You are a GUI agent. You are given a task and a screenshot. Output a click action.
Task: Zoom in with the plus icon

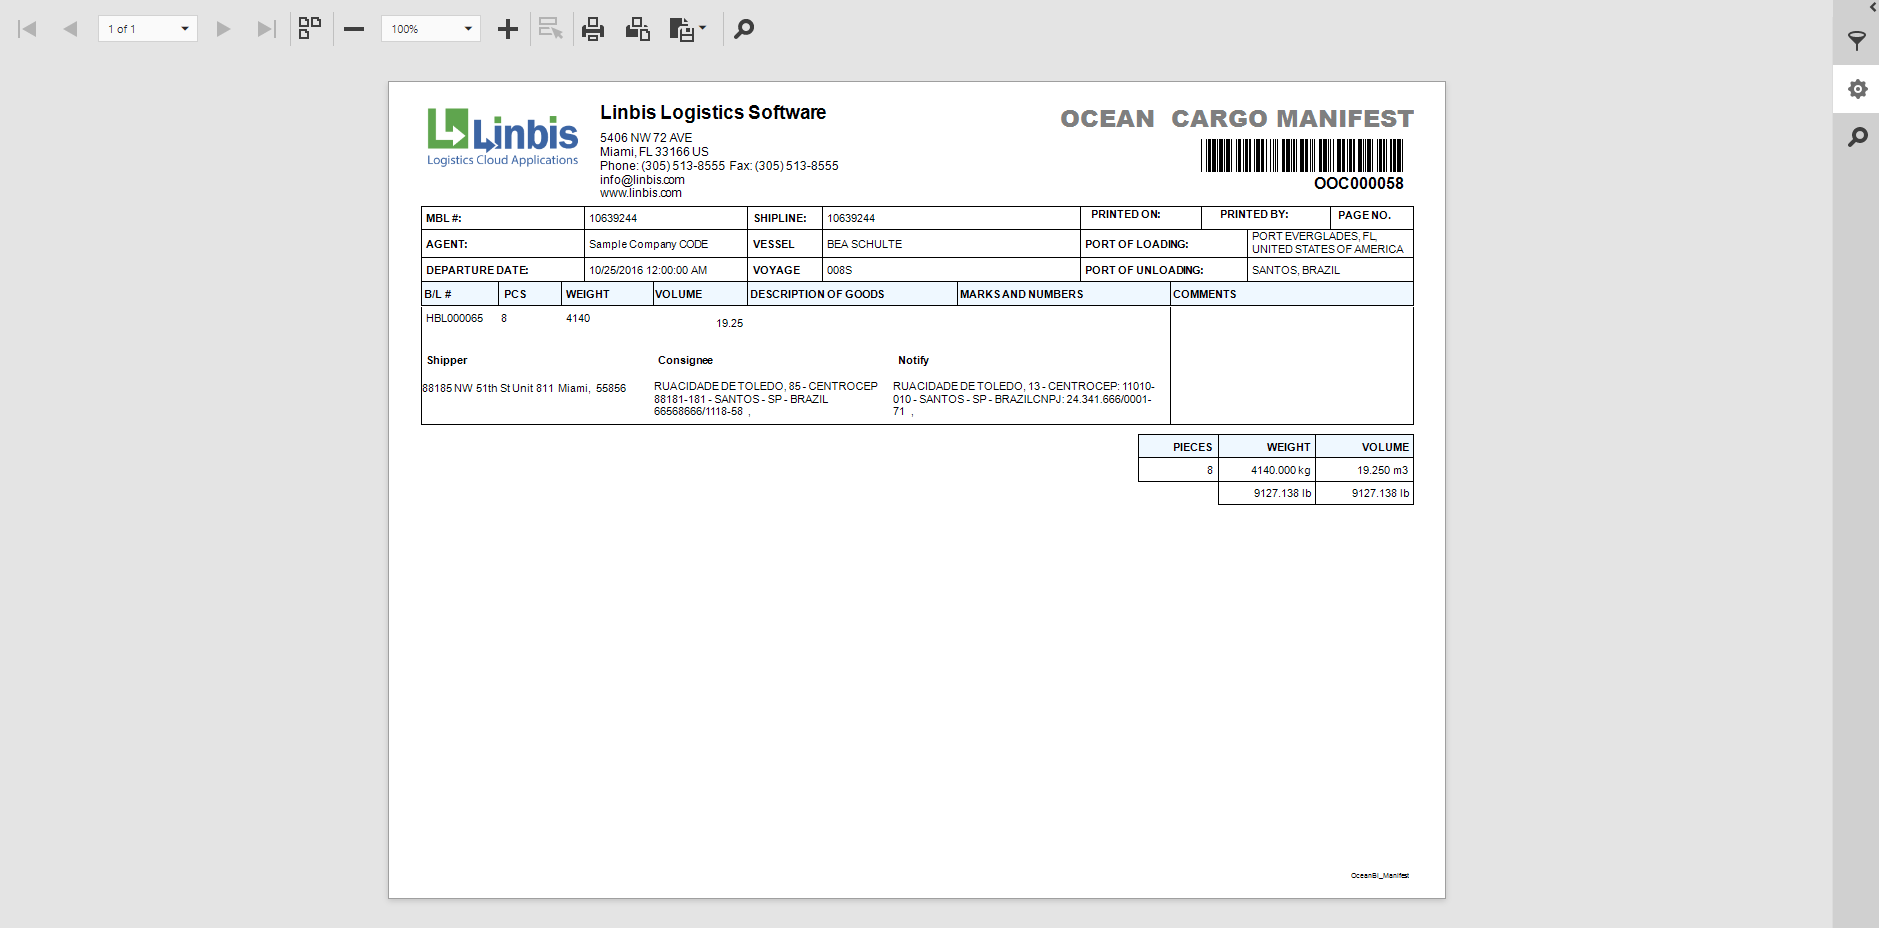coord(508,29)
